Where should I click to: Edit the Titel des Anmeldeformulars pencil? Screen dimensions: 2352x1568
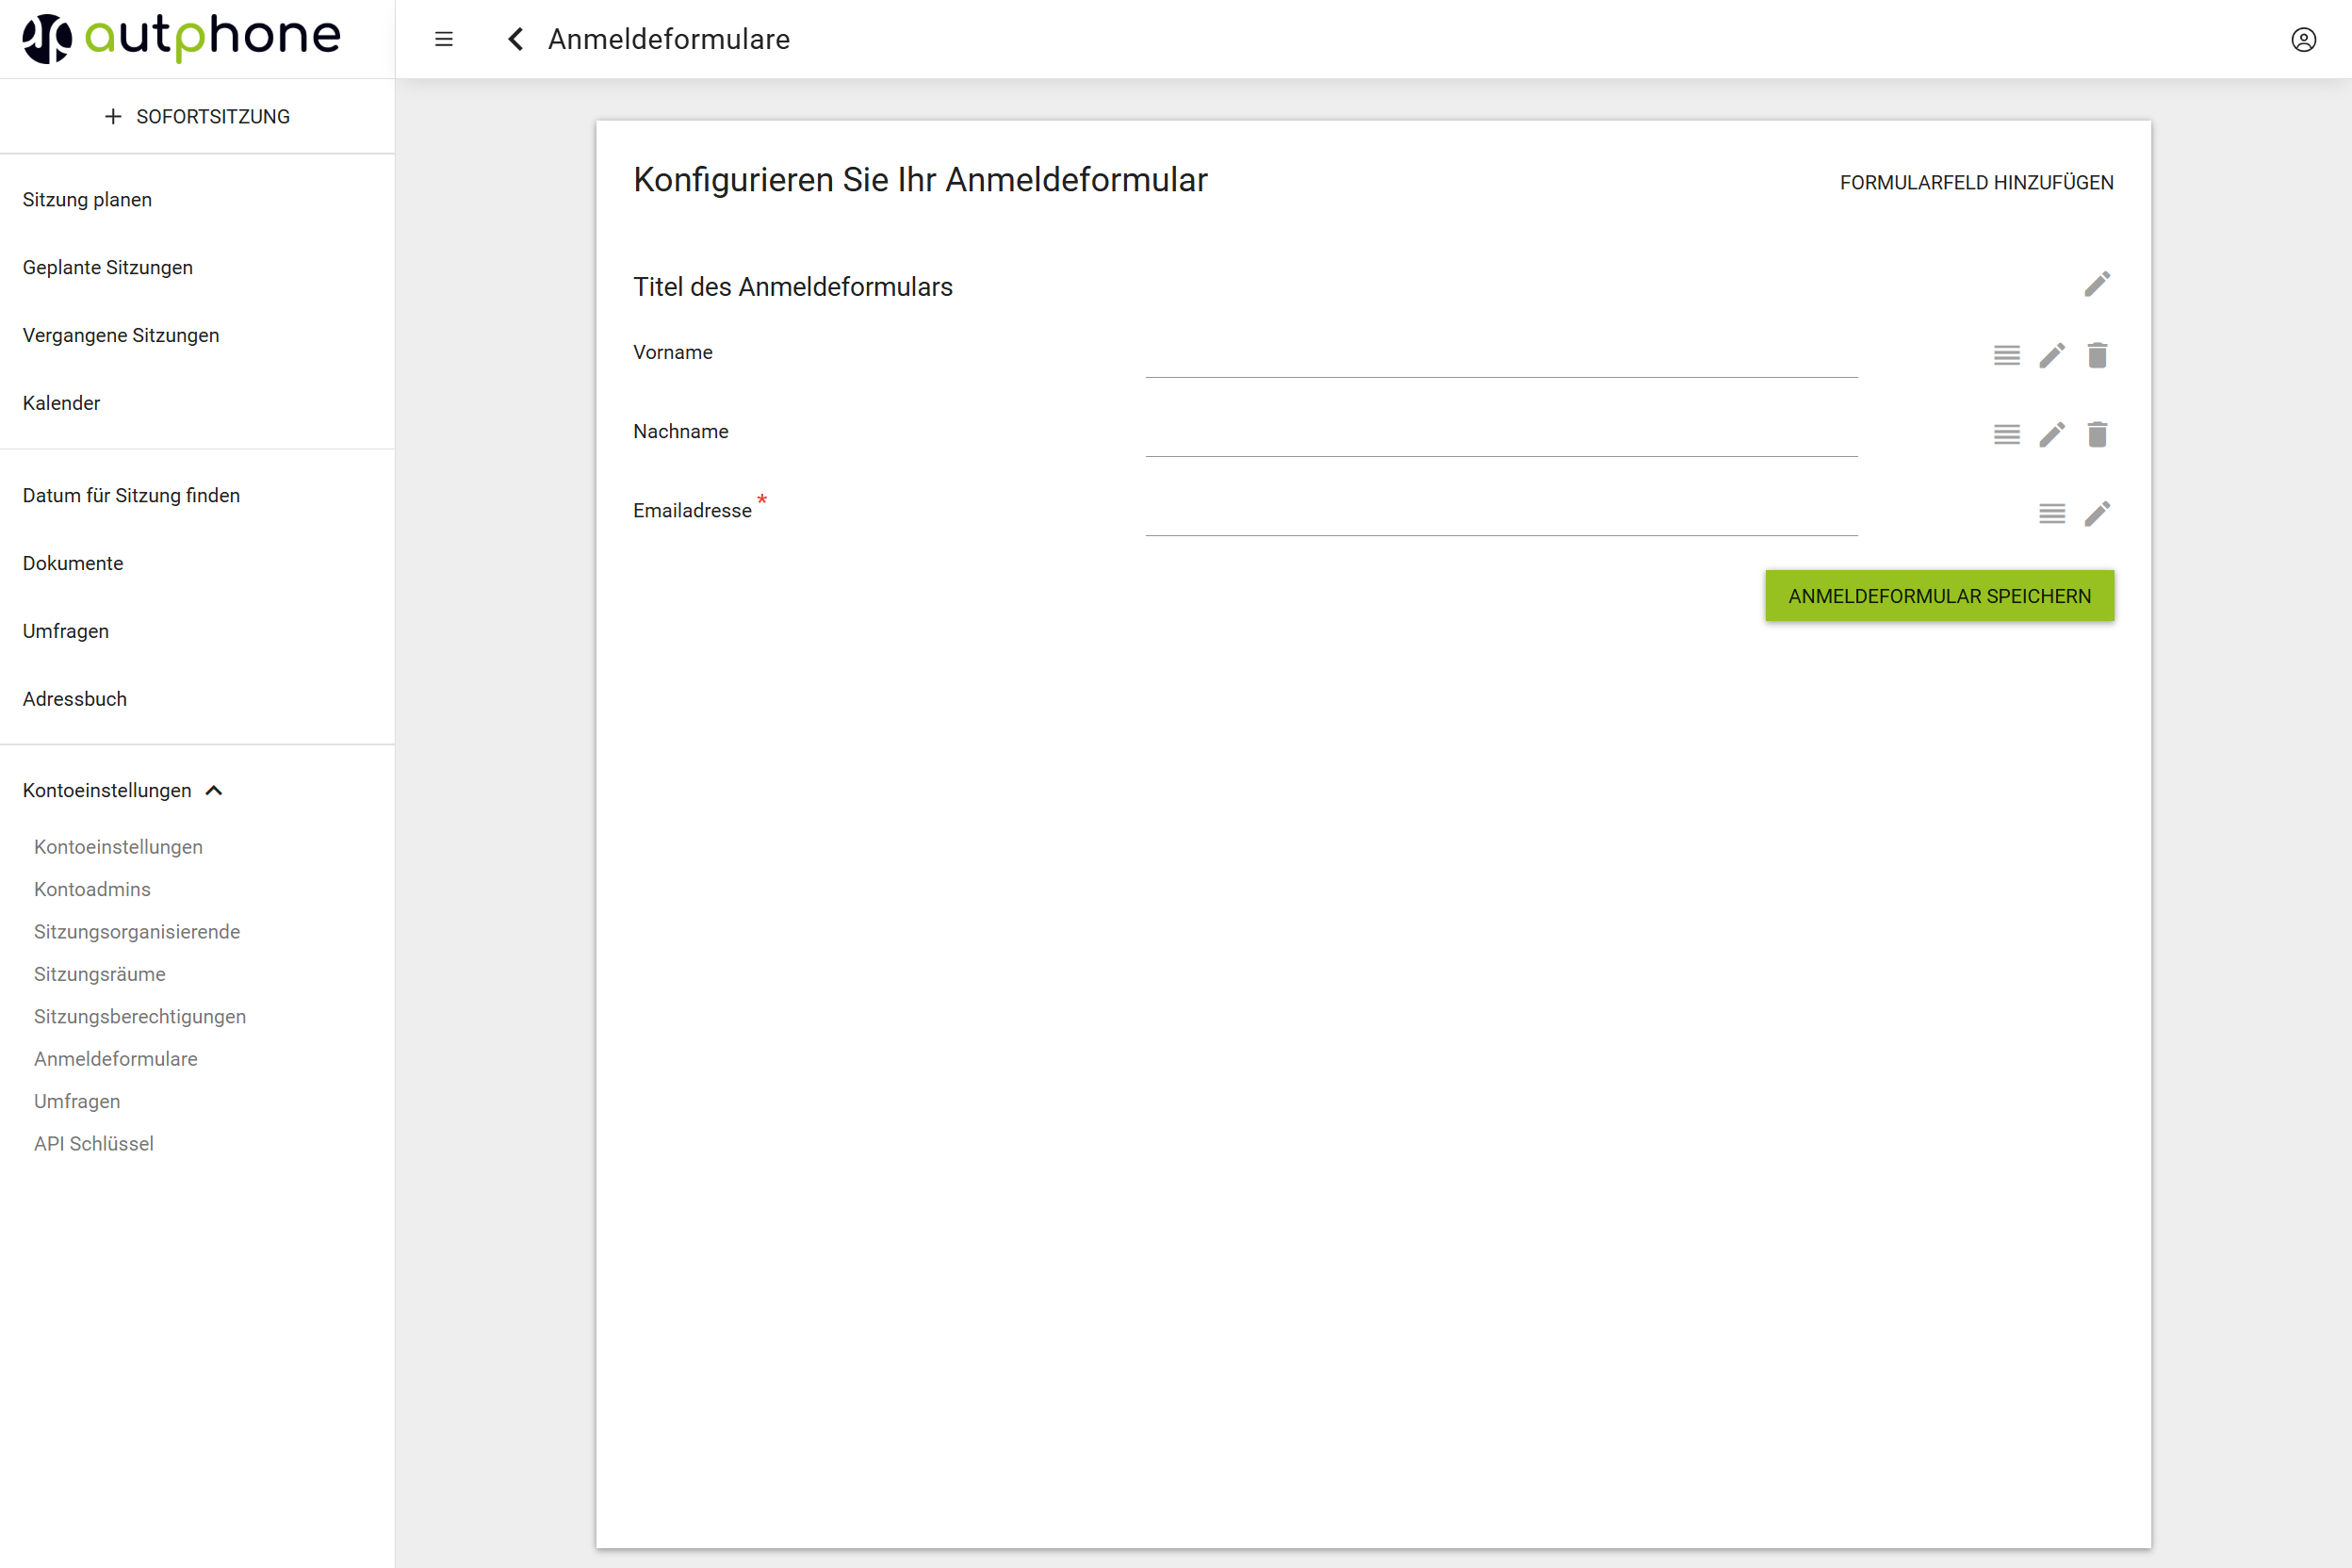point(2097,284)
